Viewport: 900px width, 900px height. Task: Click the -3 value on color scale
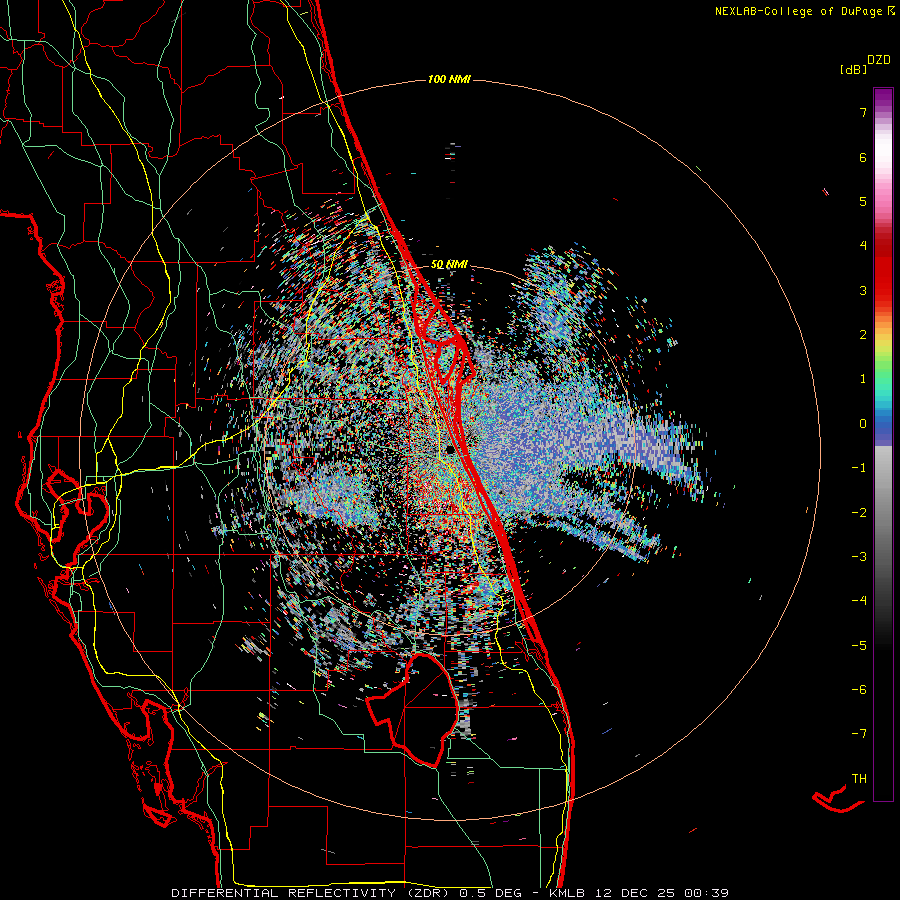pyautogui.click(x=859, y=557)
